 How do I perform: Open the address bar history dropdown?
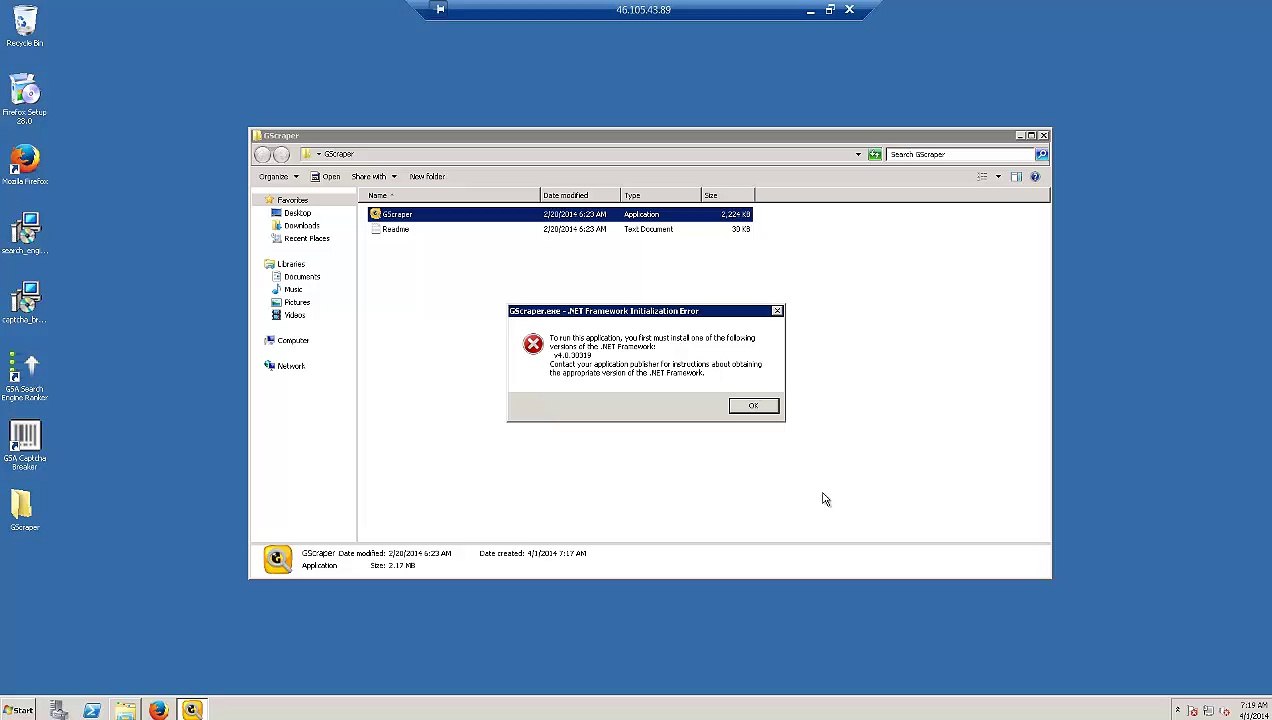(x=858, y=154)
